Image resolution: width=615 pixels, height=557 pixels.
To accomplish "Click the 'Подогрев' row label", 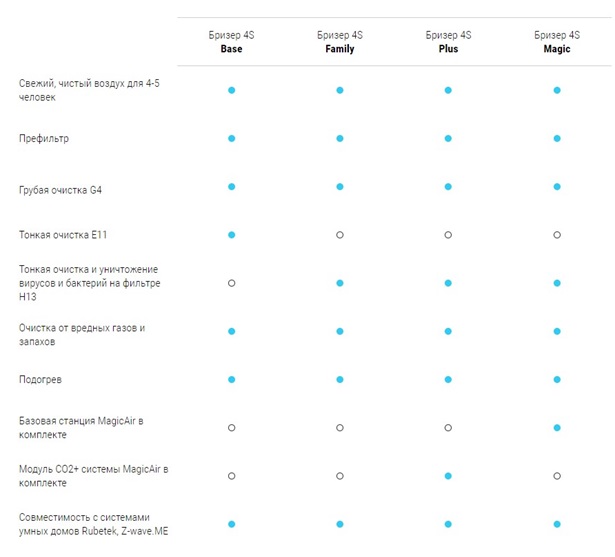I will pos(40,380).
